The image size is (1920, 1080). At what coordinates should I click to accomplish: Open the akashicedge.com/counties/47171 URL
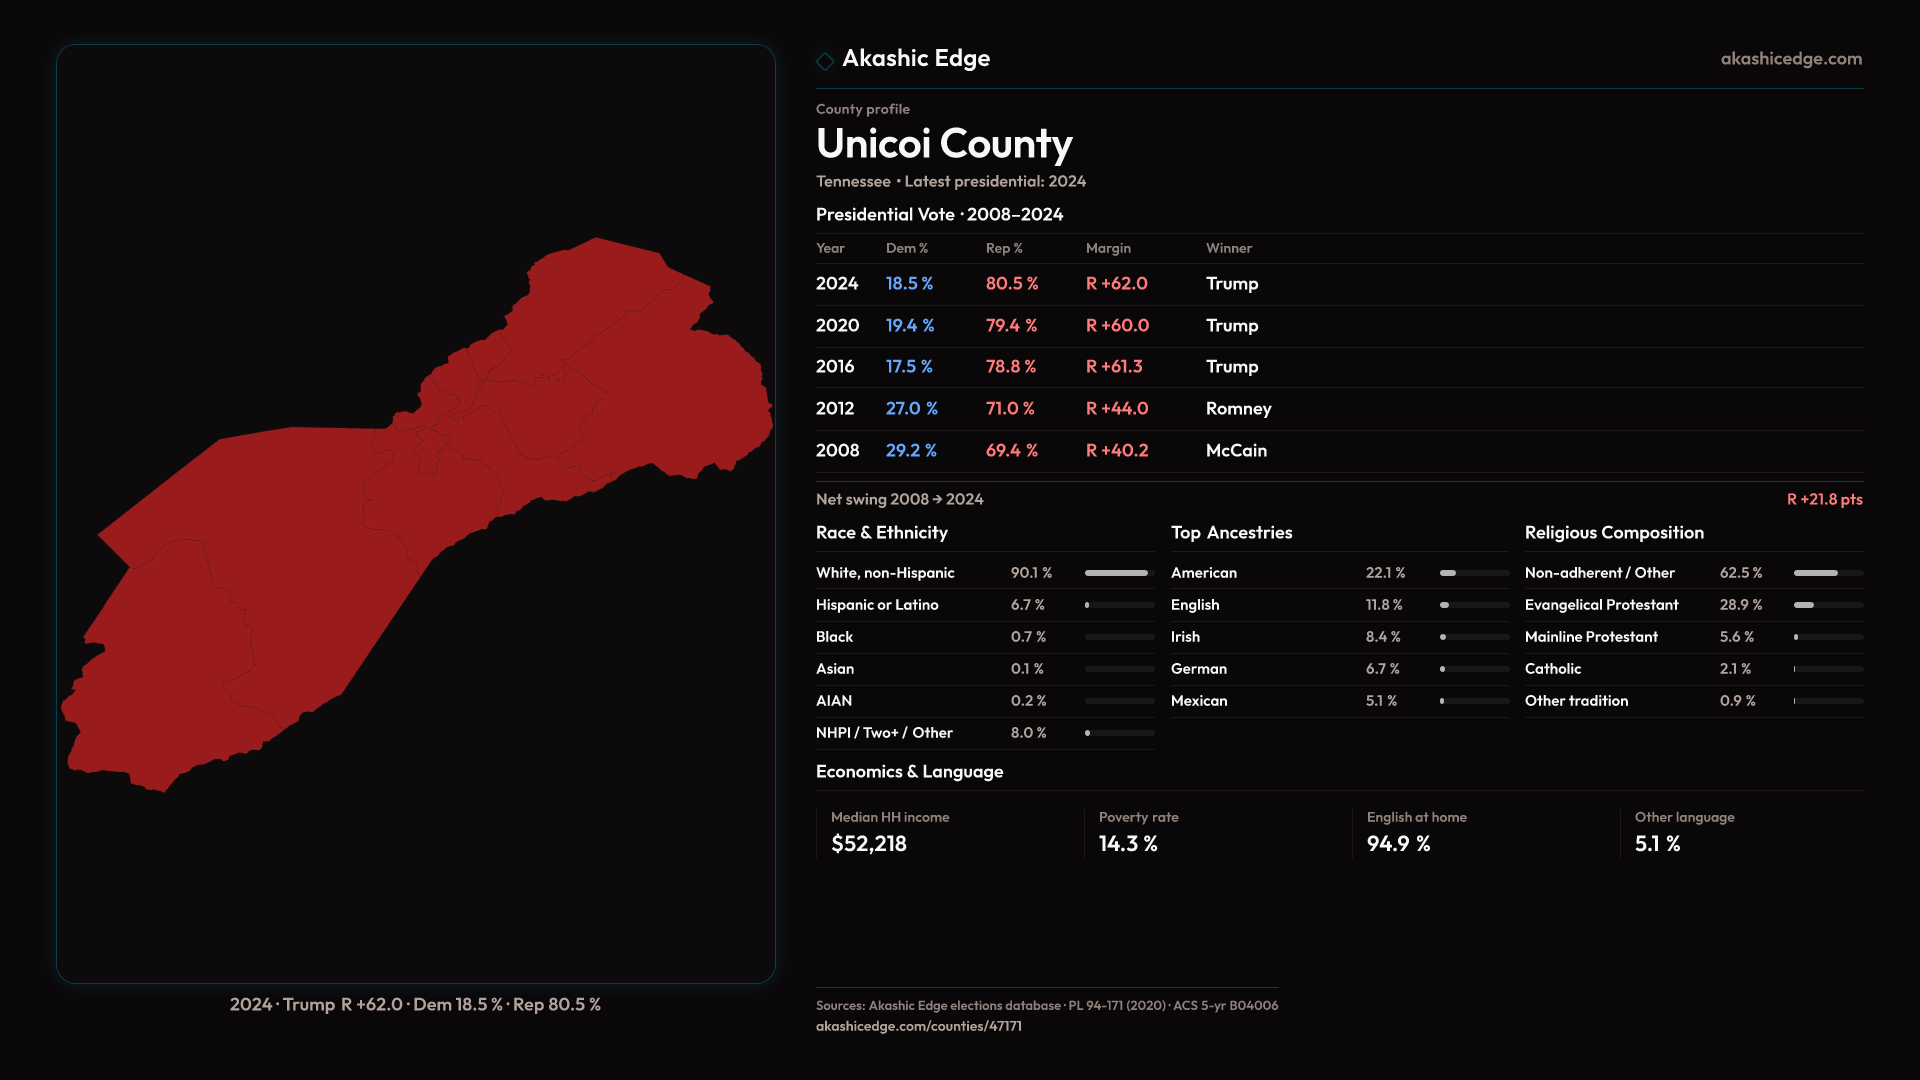pyautogui.click(x=918, y=1026)
